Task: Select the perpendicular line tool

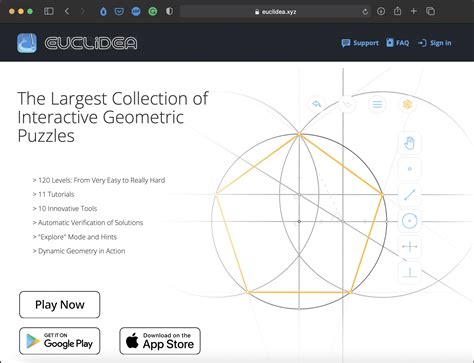Action: click(410, 273)
